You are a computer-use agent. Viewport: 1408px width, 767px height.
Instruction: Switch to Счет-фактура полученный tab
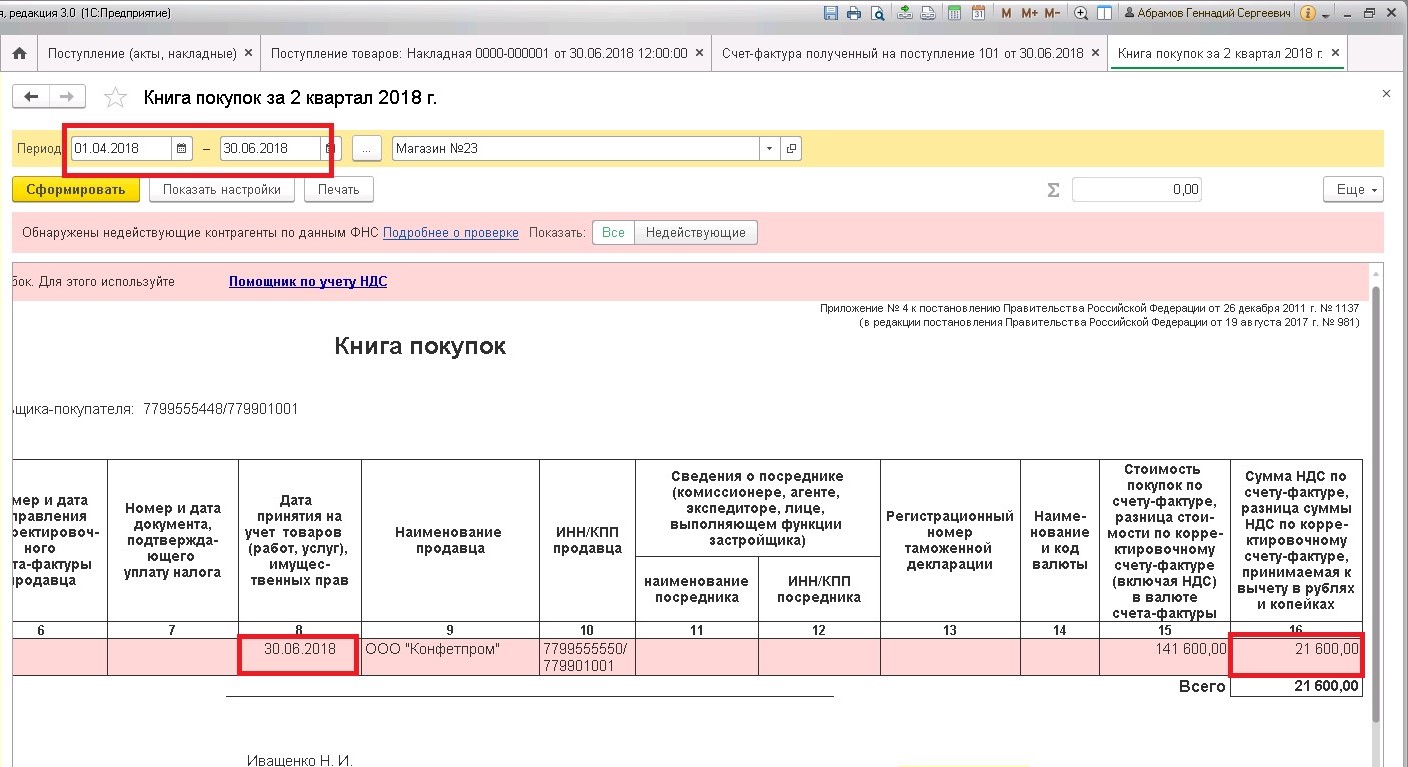[x=903, y=53]
